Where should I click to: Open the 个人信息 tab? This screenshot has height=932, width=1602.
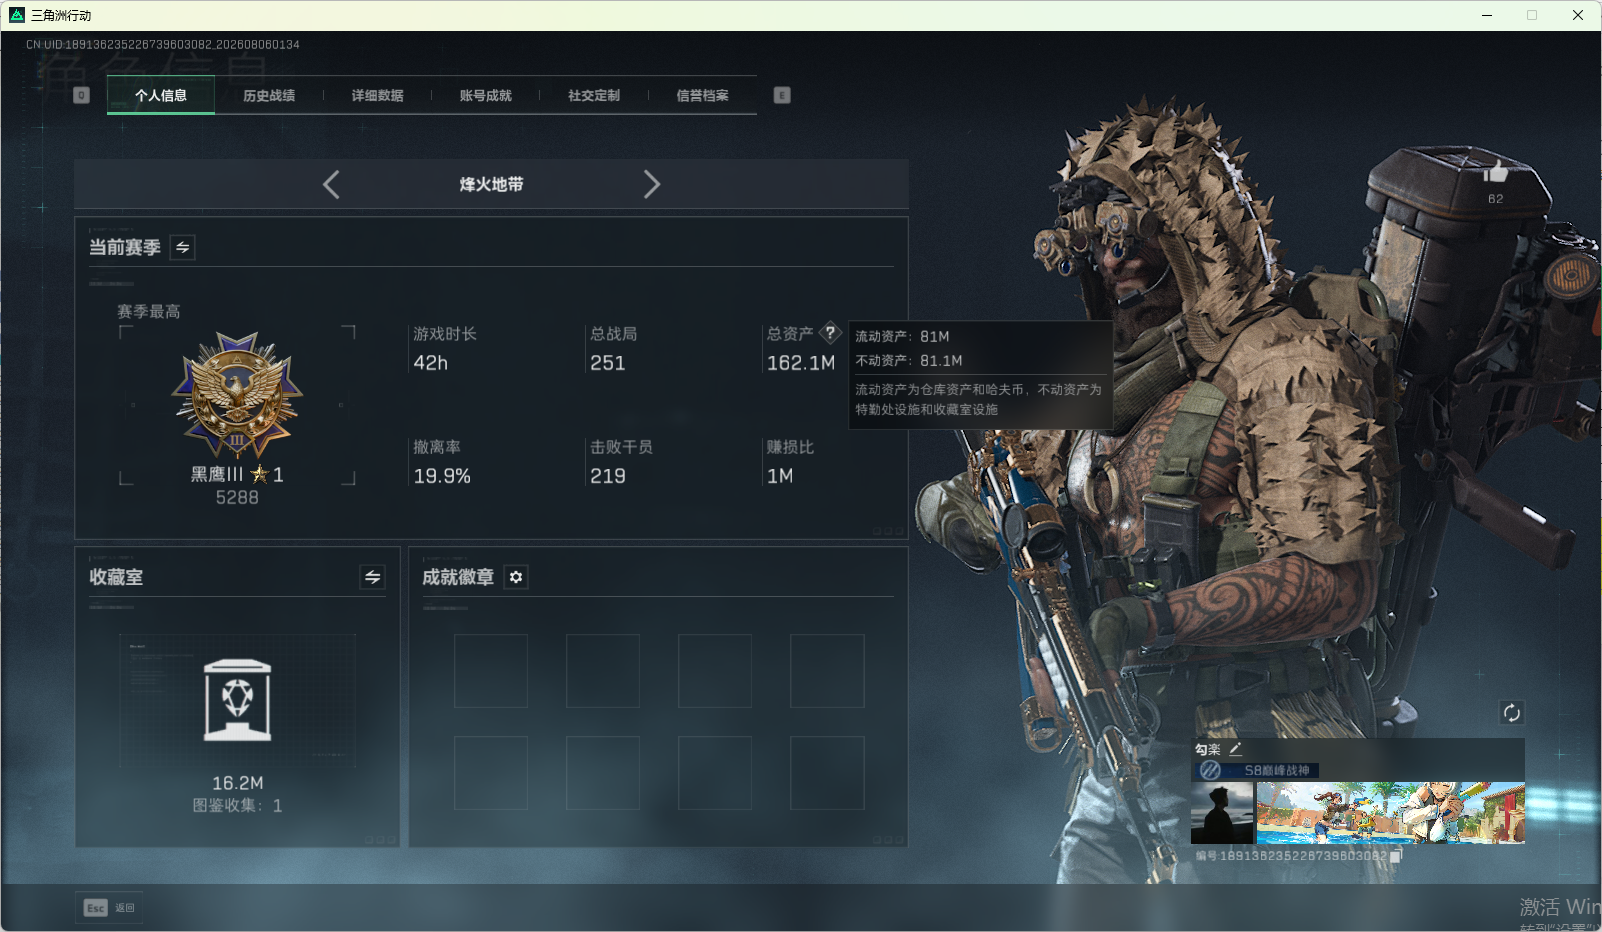point(161,96)
